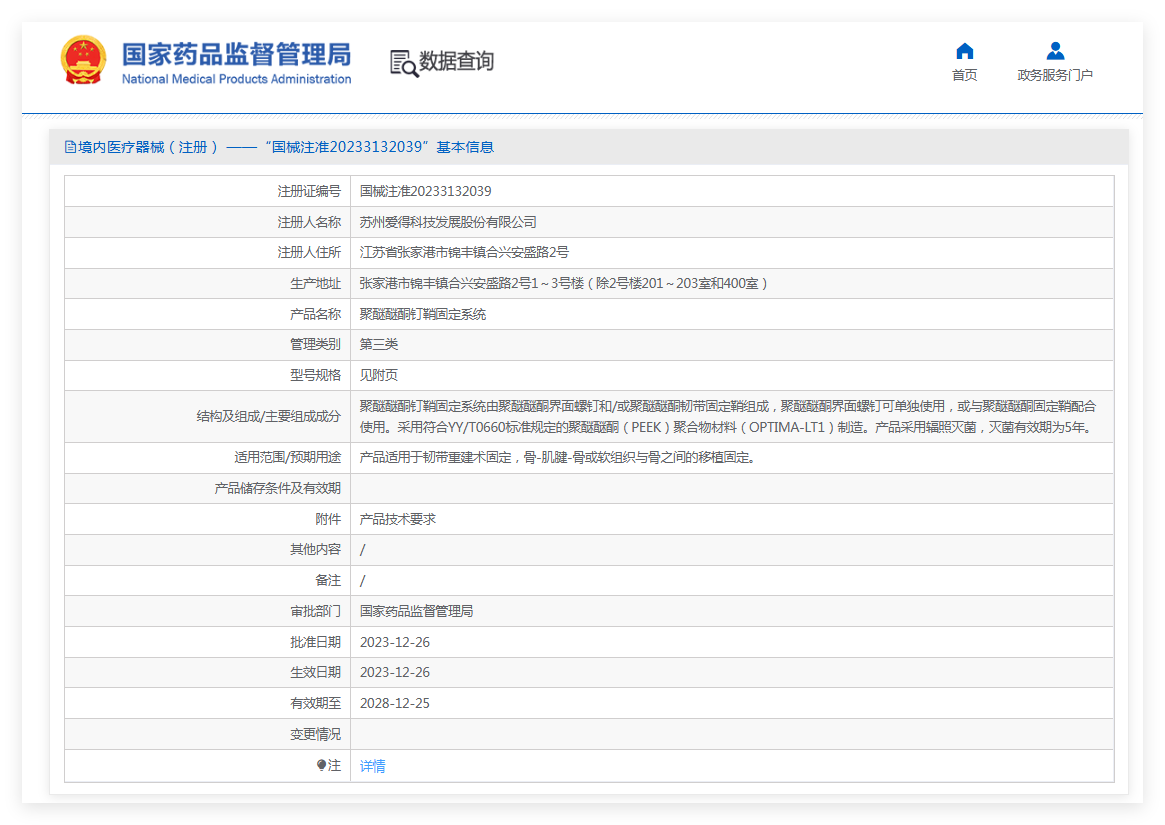Image resolution: width=1165 pixels, height=825 pixels.
Task: Click the 批准日期 row label
Action: (316, 642)
